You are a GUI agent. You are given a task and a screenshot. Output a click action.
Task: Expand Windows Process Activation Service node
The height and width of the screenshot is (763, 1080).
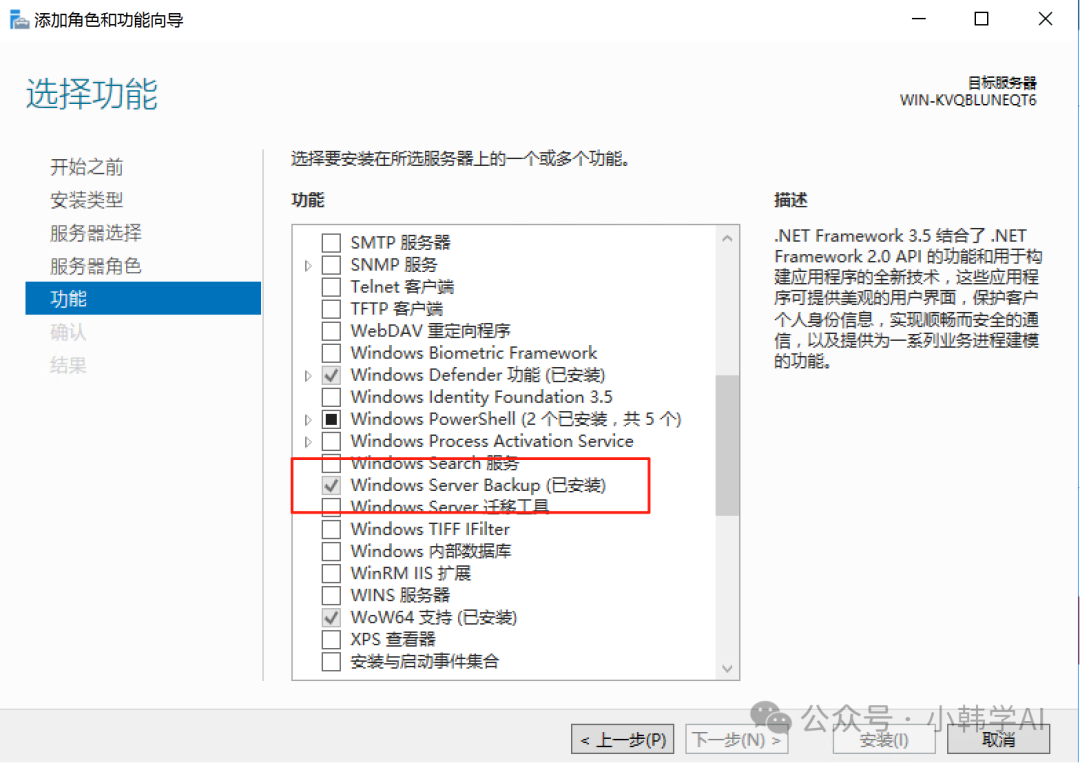point(308,441)
